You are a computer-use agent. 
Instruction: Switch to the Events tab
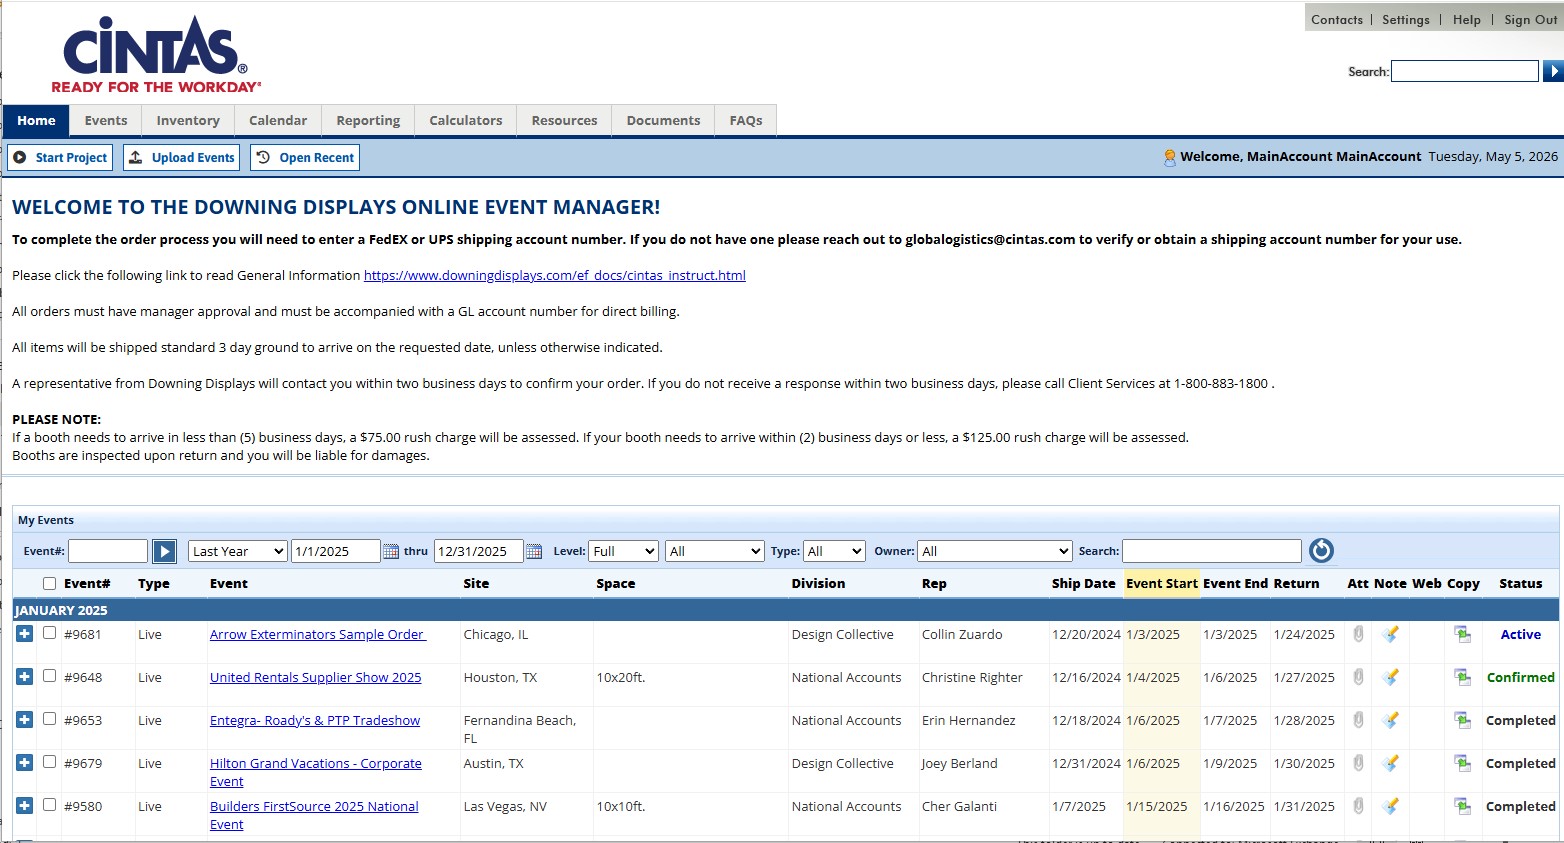[x=106, y=120]
